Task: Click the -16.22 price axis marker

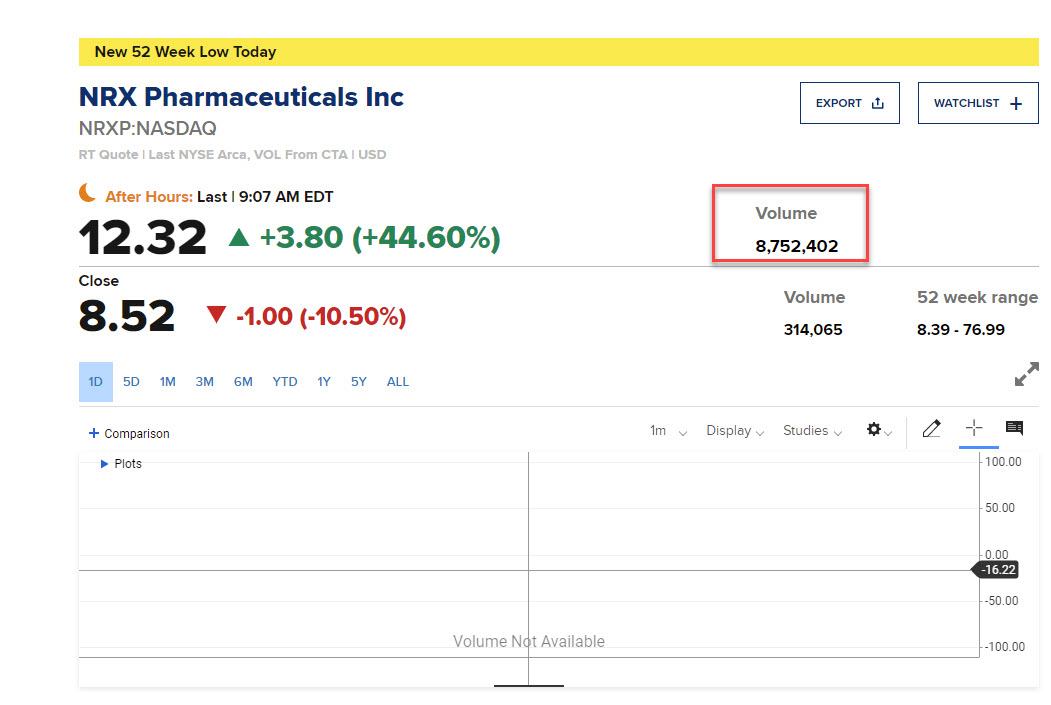Action: pos(1000,570)
